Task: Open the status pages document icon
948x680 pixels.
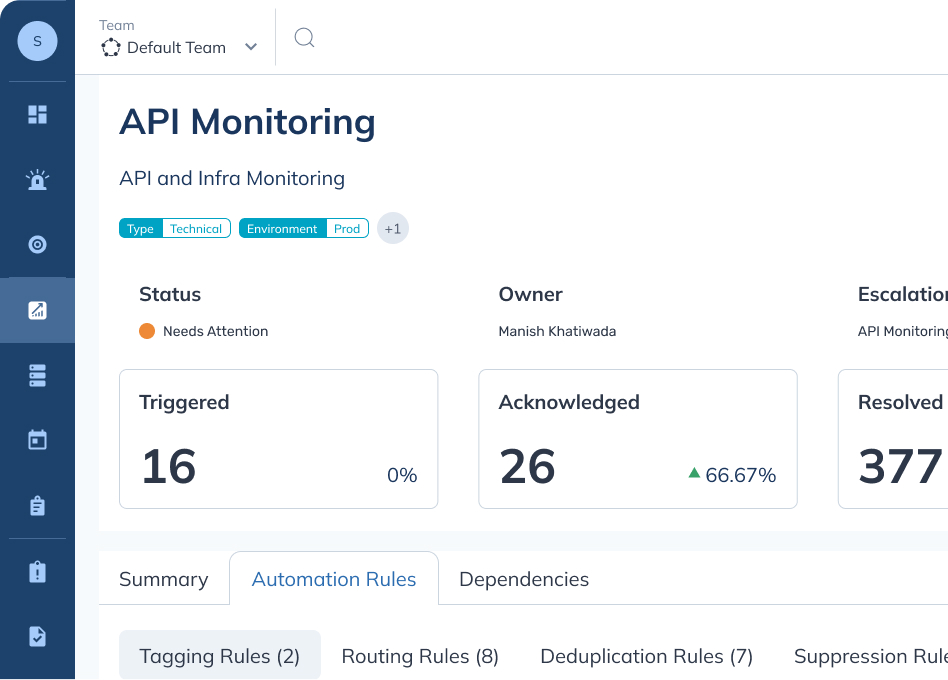Action: [x=37, y=636]
